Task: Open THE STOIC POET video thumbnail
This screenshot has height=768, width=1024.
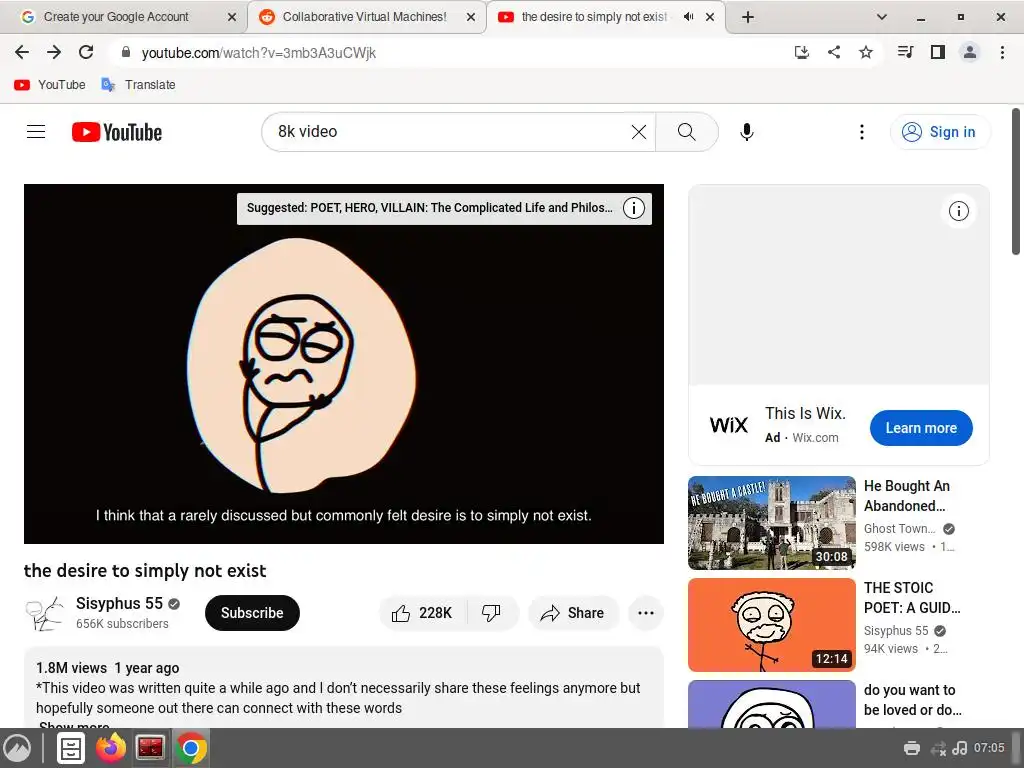Action: tap(771, 624)
